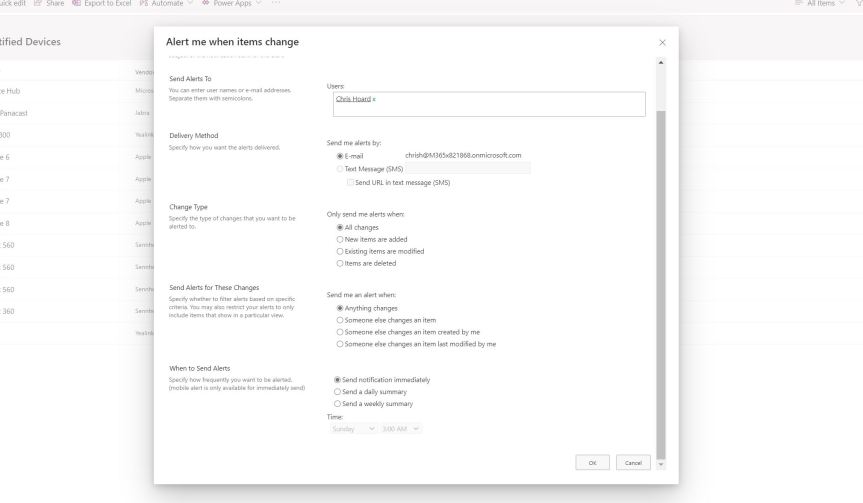Open the Sunday day dropdown
Image resolution: width=863 pixels, height=503 pixels.
[x=354, y=428]
